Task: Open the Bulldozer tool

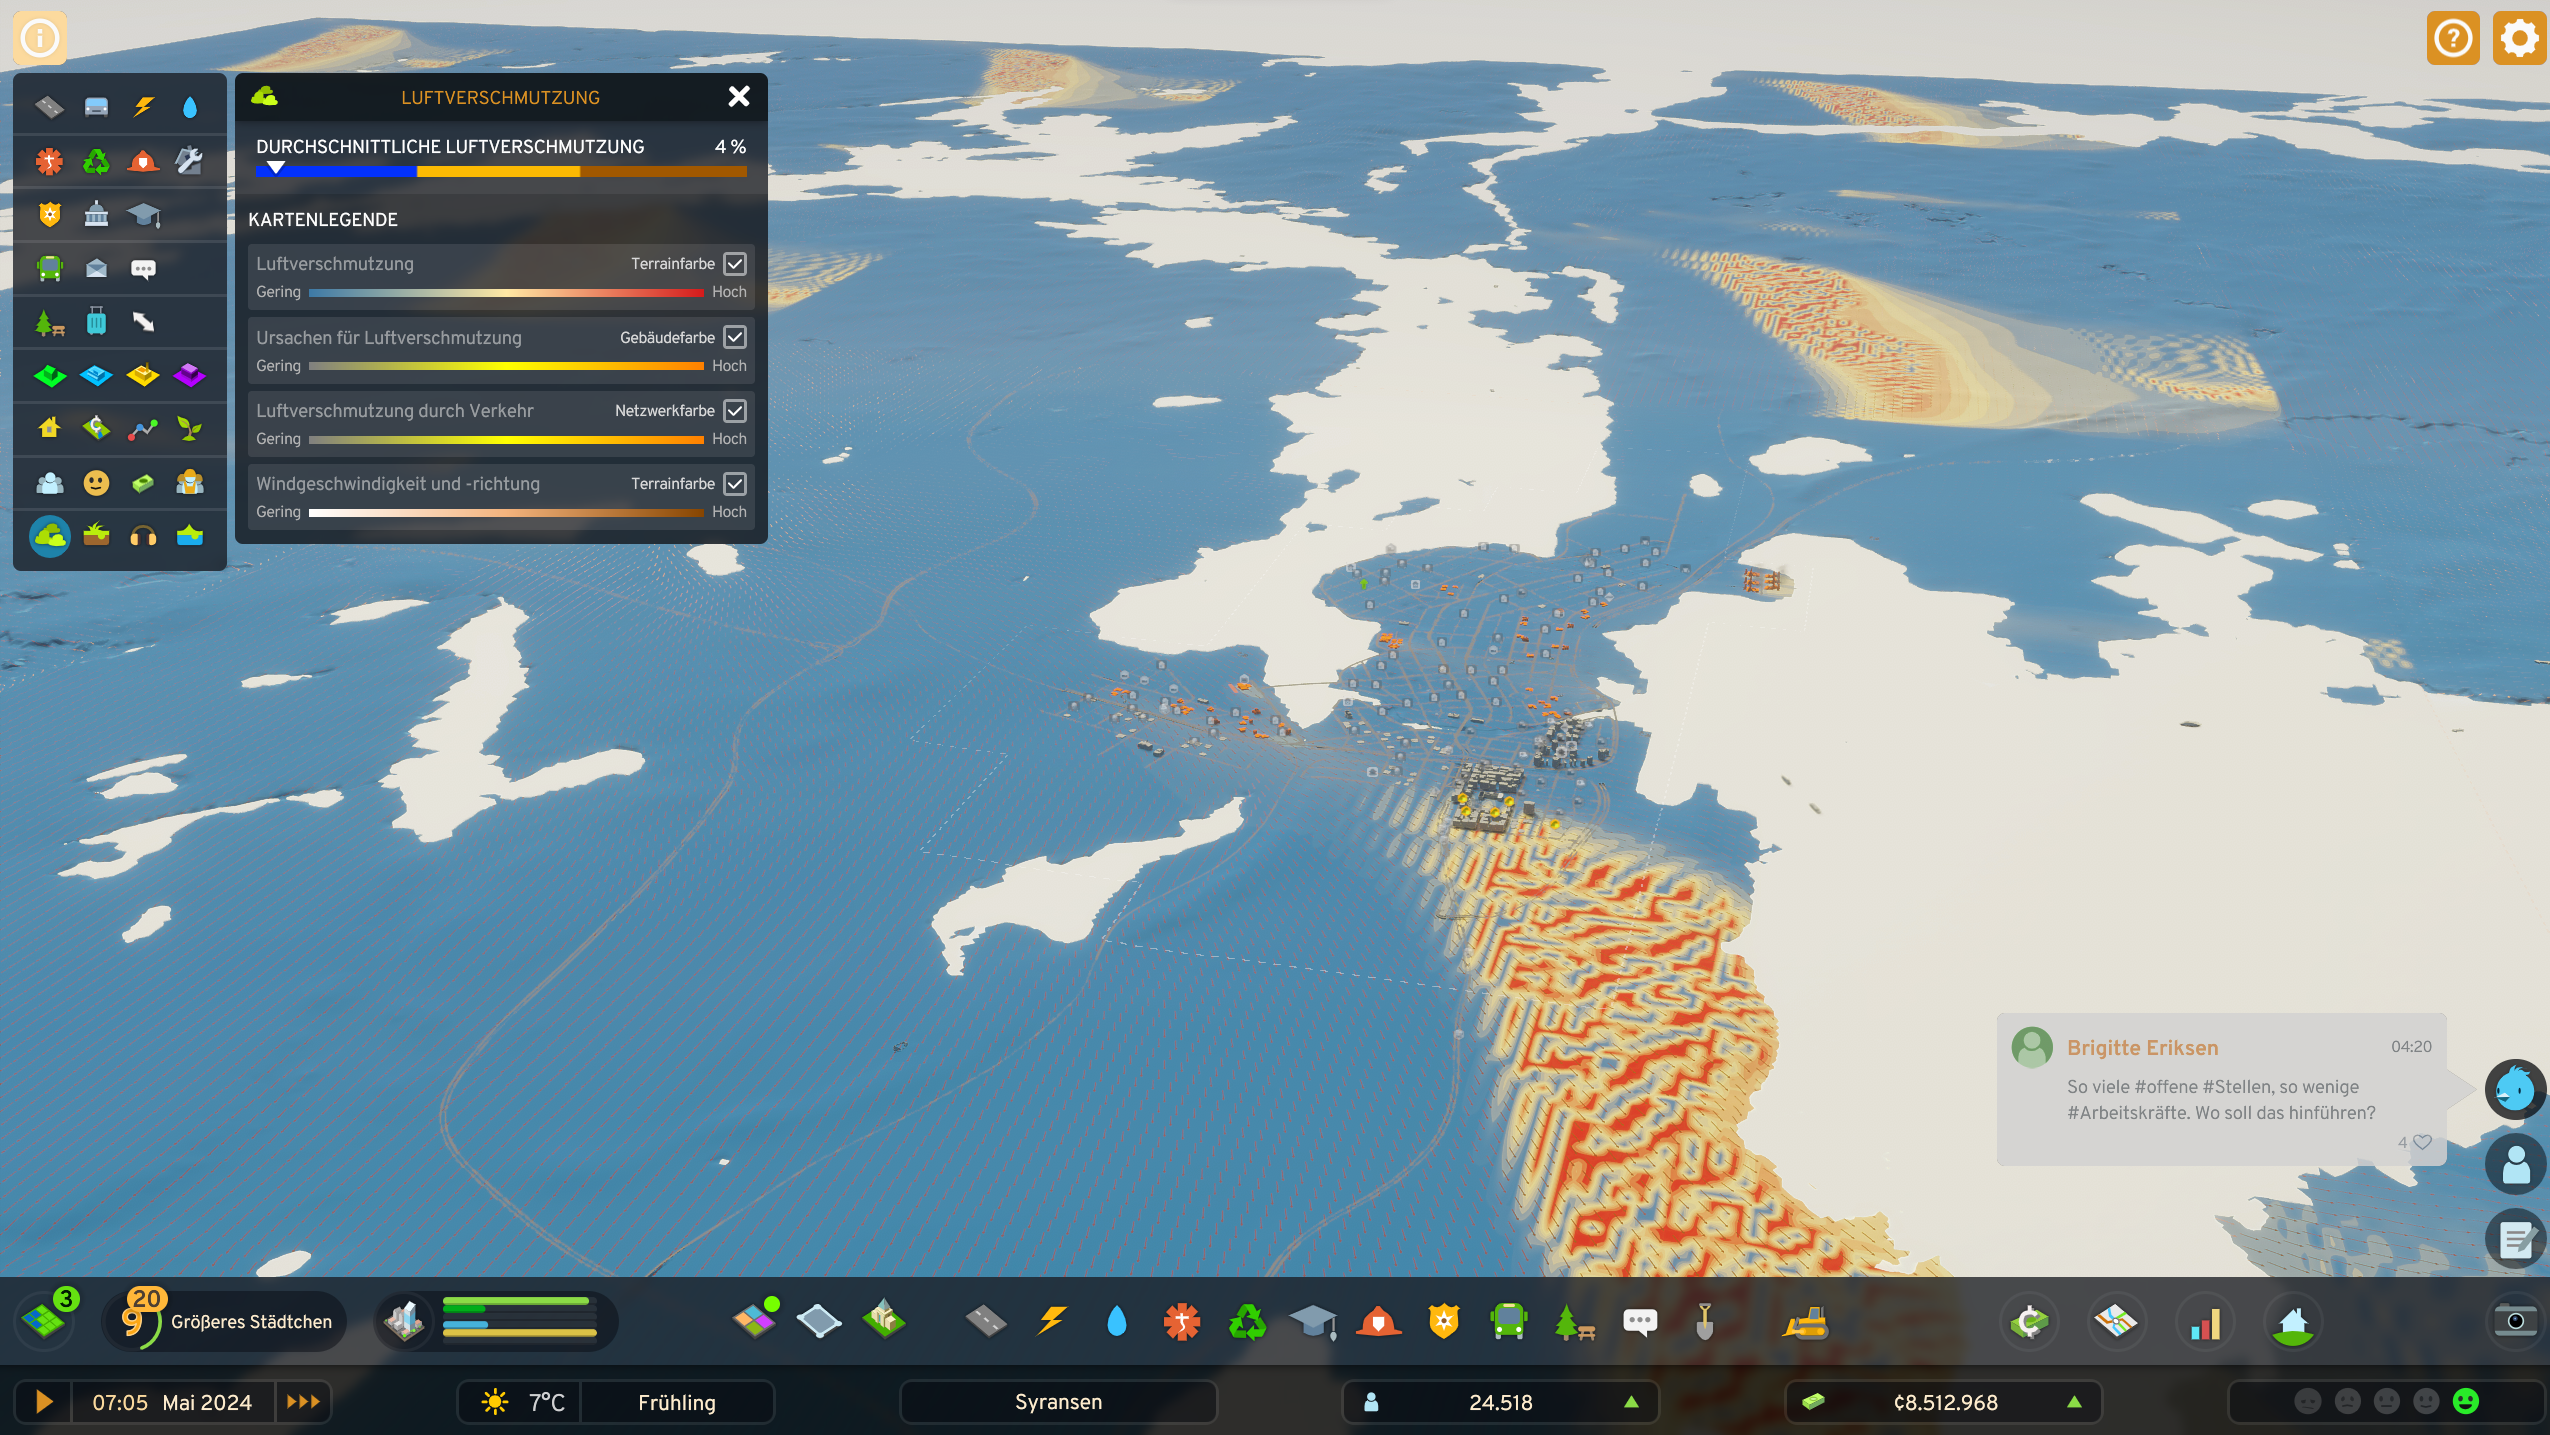Action: 1803,1321
